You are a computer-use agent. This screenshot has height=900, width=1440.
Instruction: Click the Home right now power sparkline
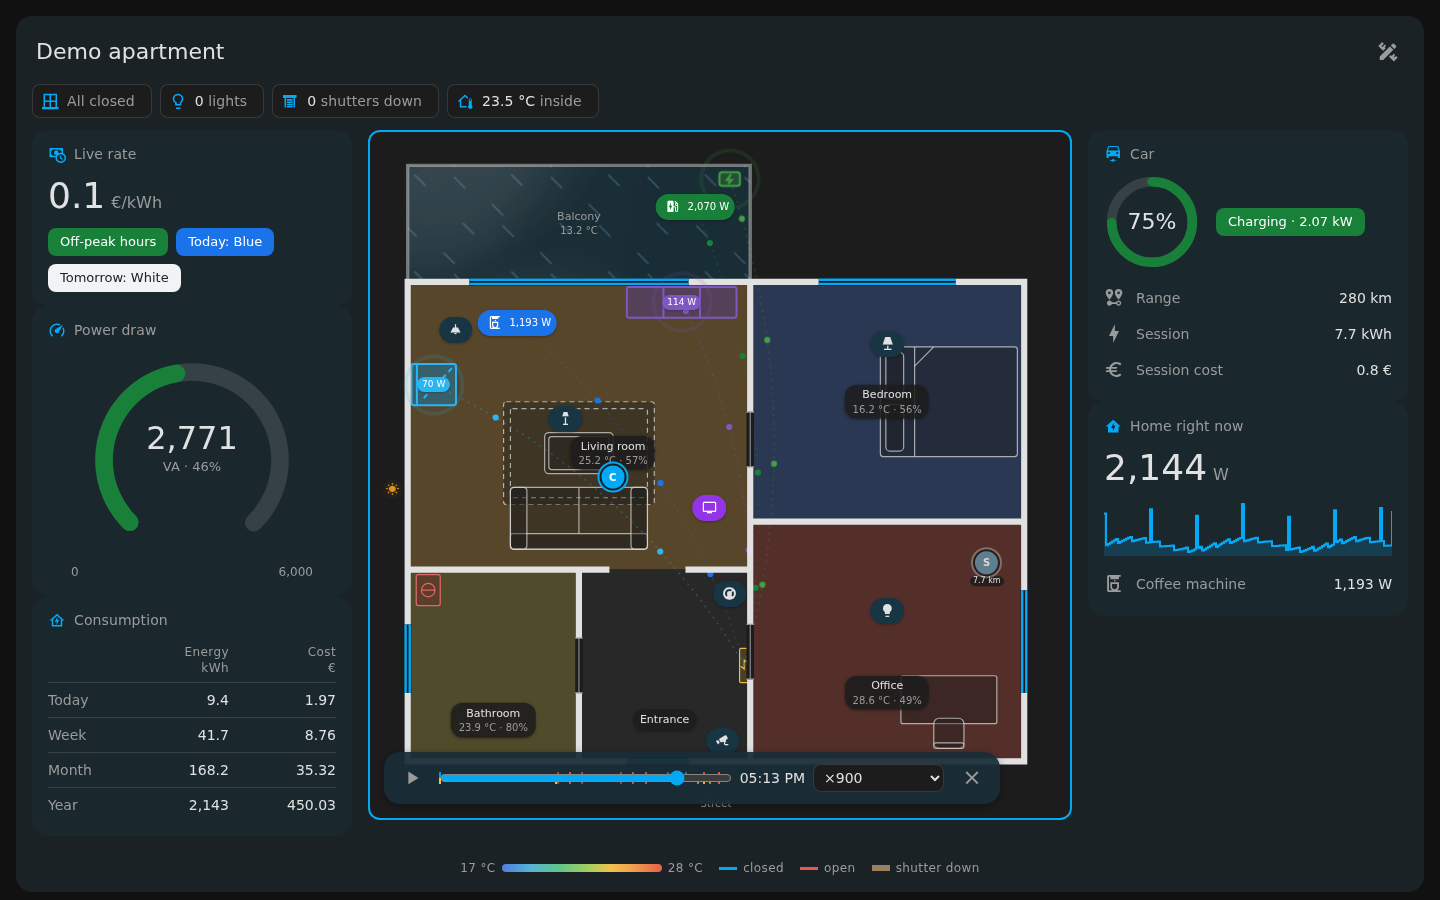coord(1248,529)
